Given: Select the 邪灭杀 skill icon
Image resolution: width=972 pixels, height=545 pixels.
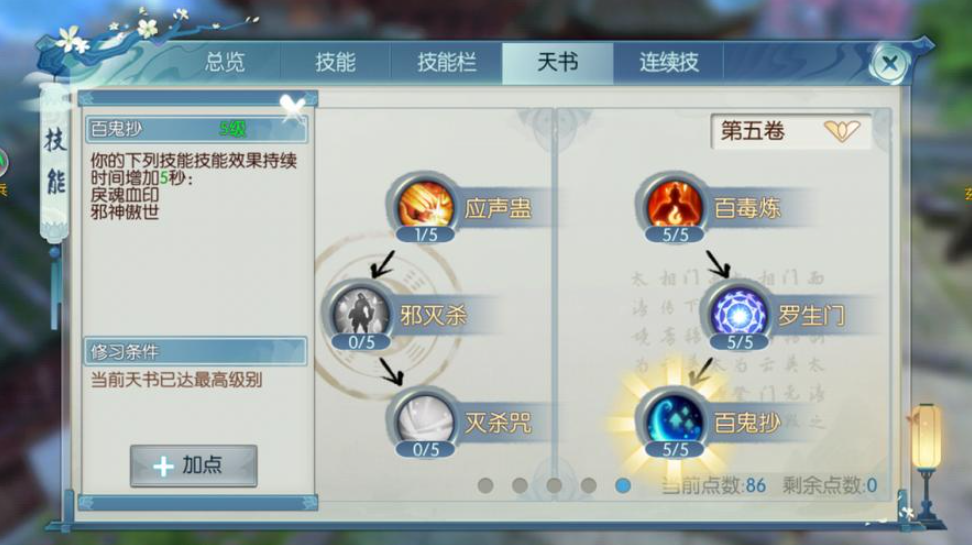Looking at the screenshot, I should click(x=360, y=314).
